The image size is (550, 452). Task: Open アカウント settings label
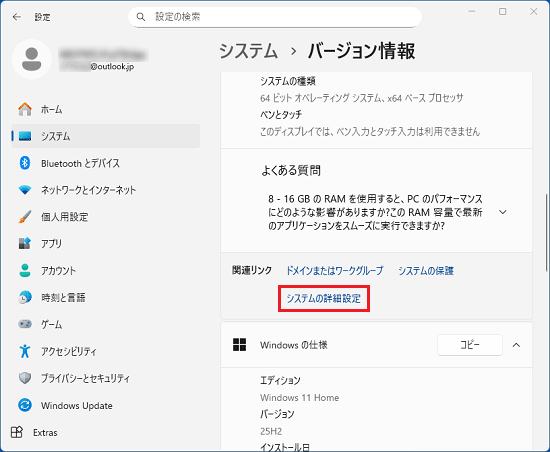[x=58, y=270]
